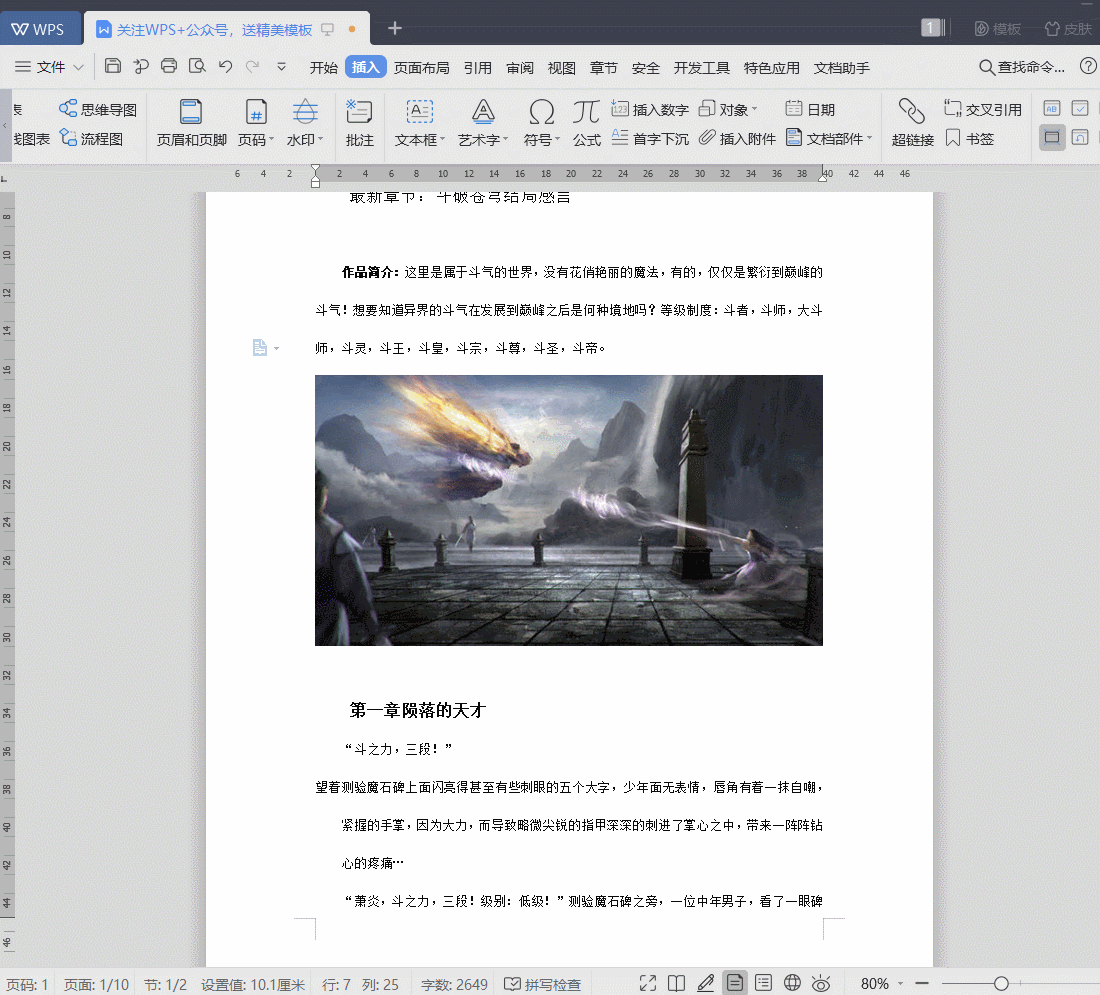1100x995 pixels.
Task: Switch to web layout globe icon
Action: pos(792,984)
